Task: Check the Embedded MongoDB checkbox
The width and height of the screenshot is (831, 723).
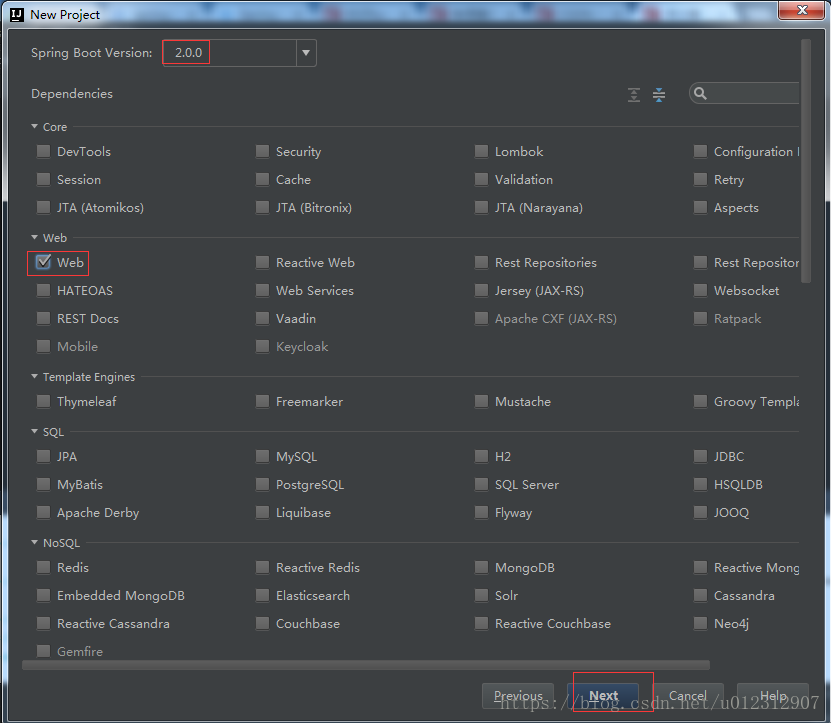Action: (43, 595)
